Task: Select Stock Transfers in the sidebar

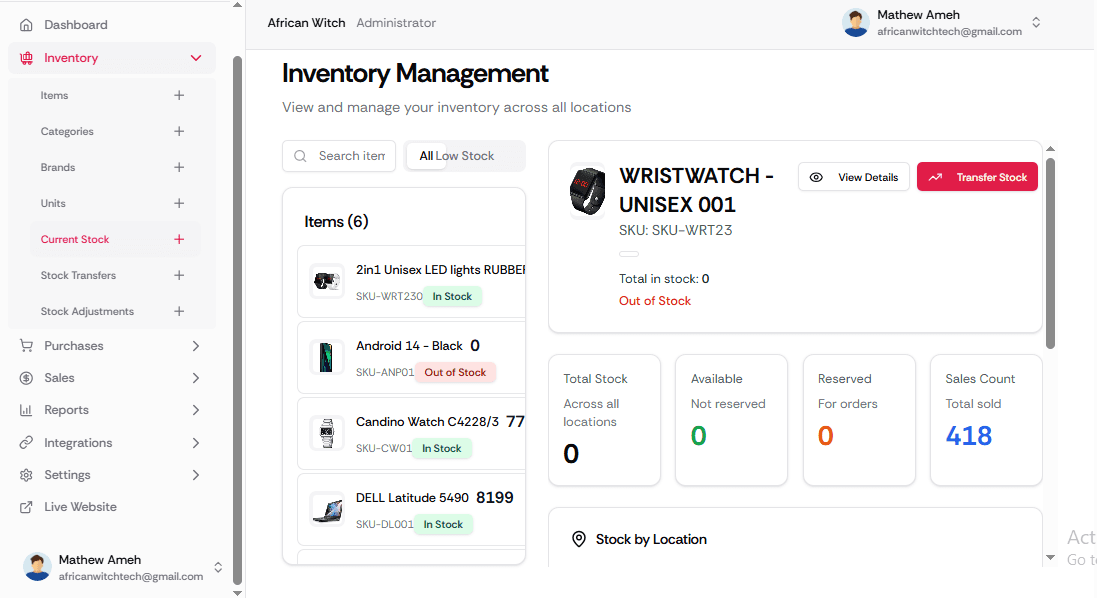Action: [x=80, y=275]
